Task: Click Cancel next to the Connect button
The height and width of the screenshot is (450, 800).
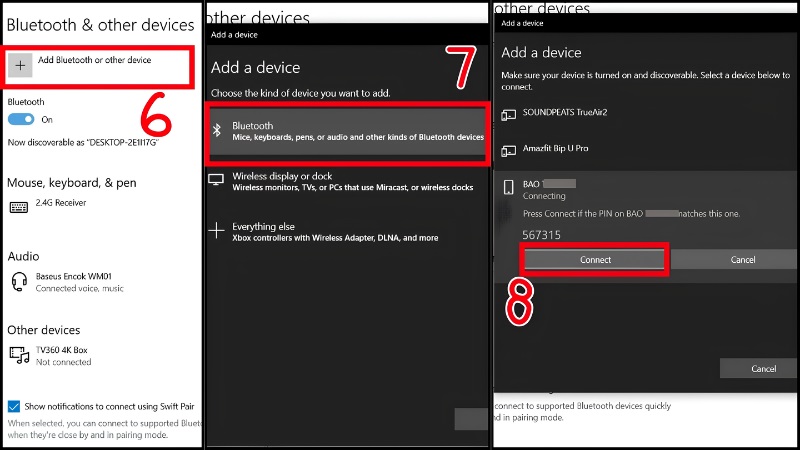Action: [742, 260]
